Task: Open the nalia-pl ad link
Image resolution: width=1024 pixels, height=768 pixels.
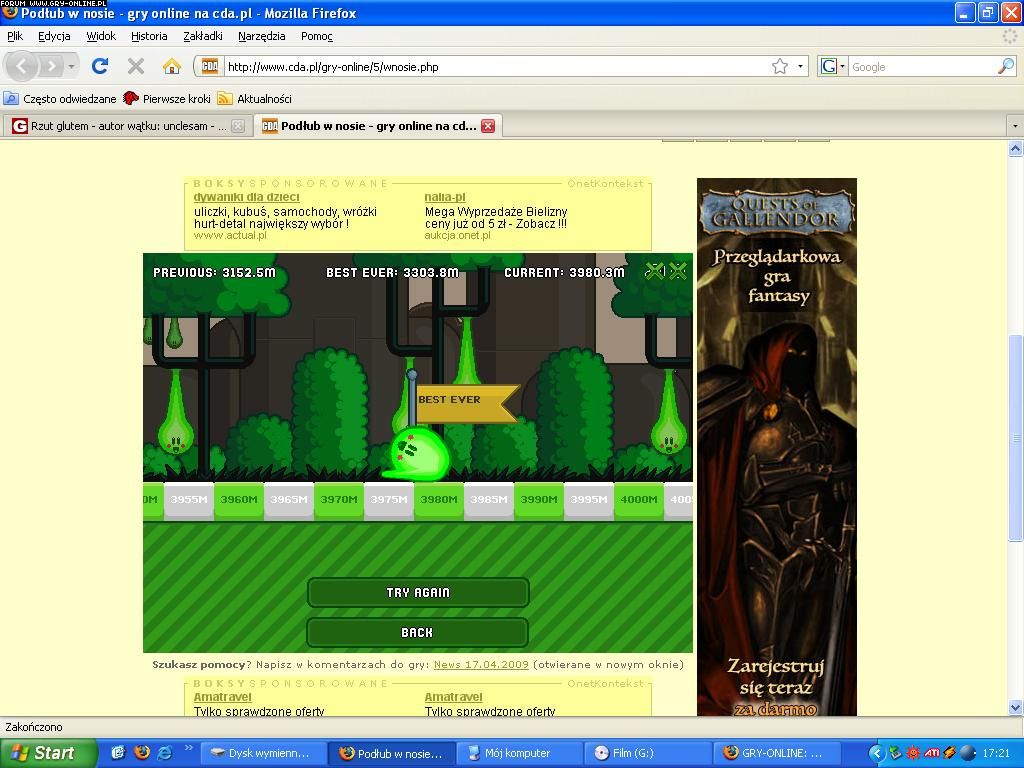Action: click(445, 197)
